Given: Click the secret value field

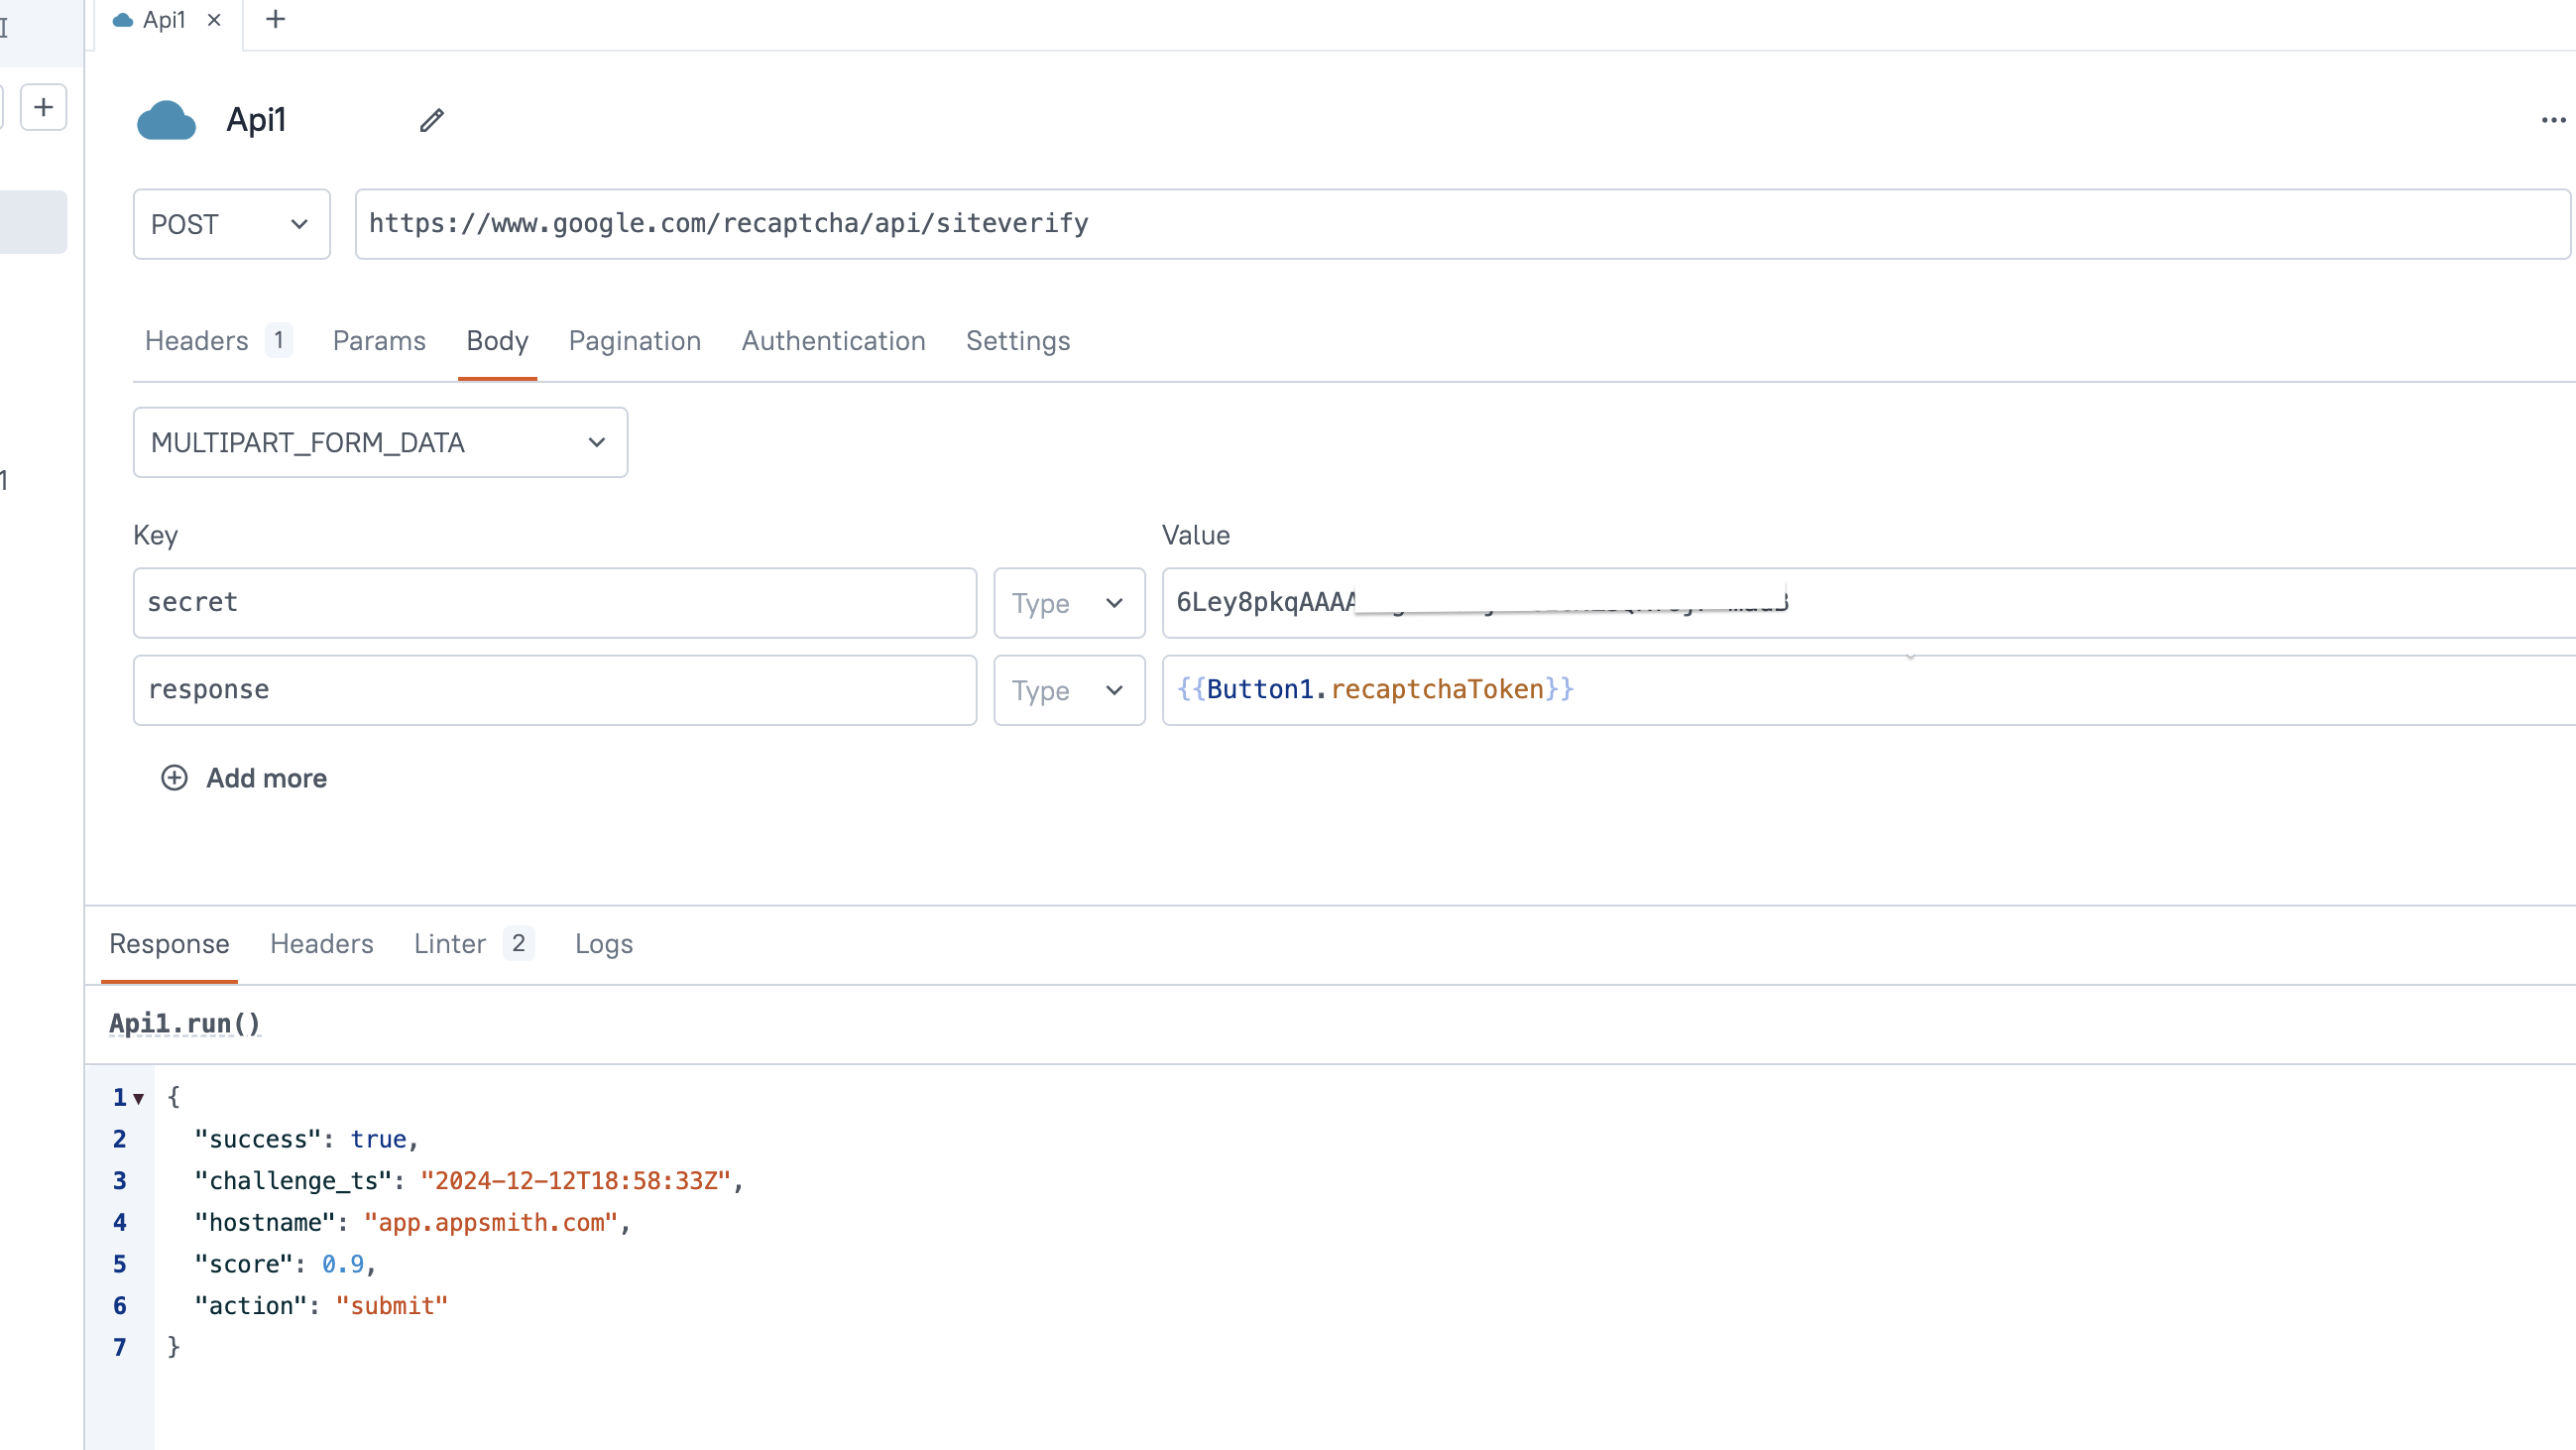Looking at the screenshot, I should 1868,603.
